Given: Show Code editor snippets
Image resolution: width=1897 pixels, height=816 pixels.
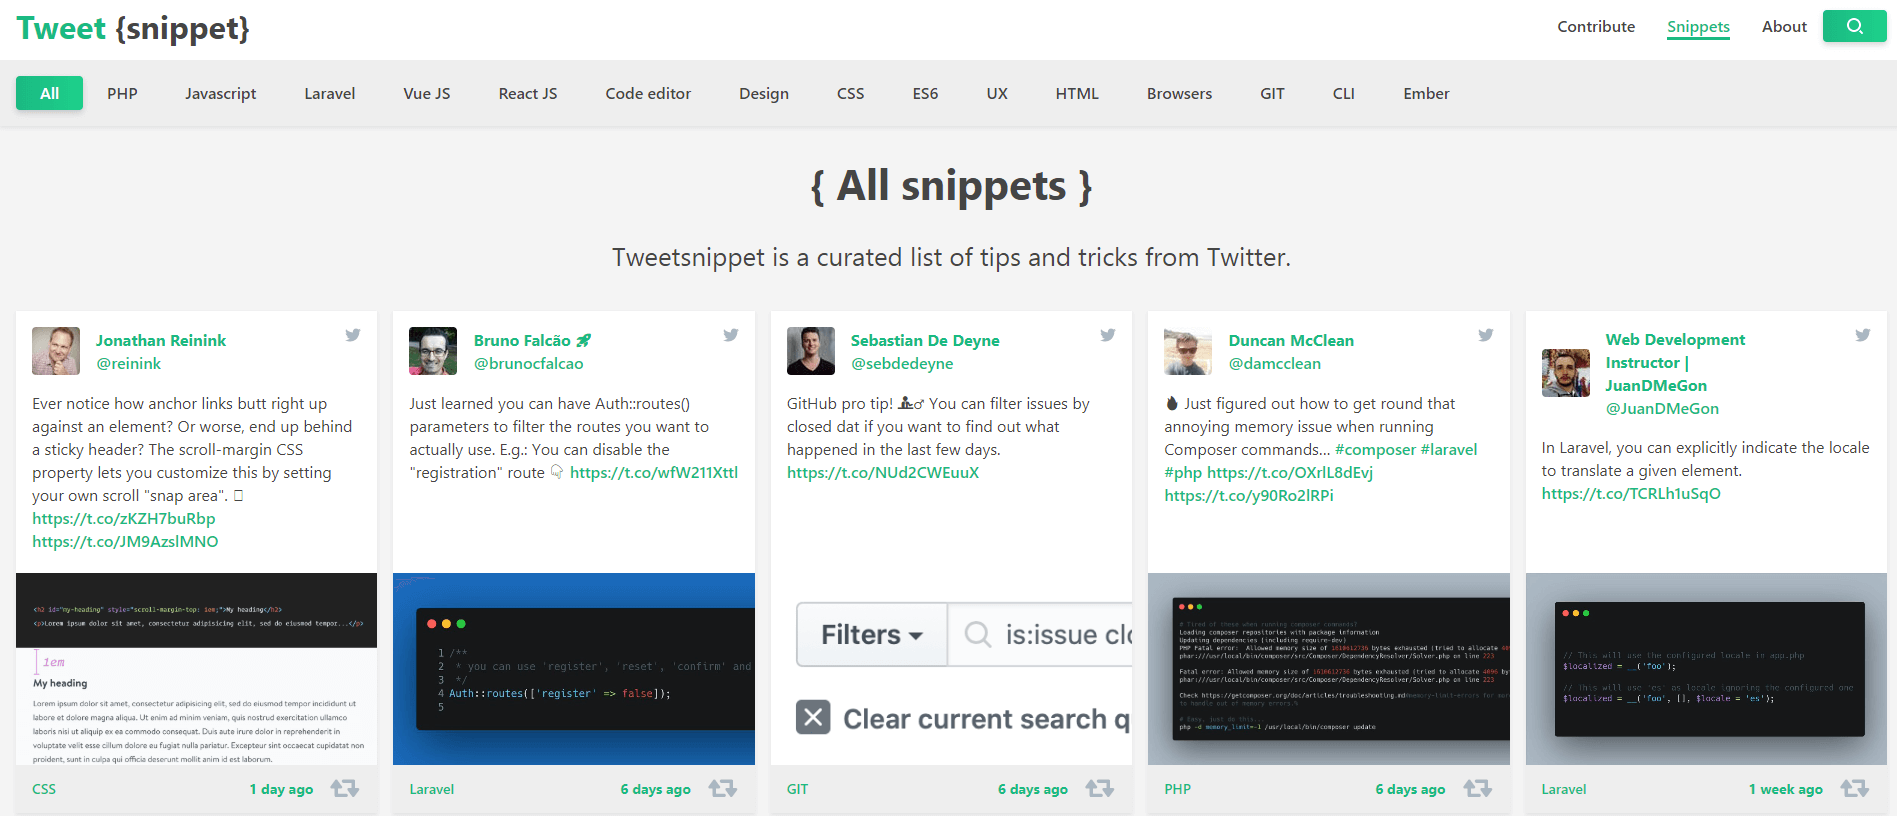Looking at the screenshot, I should 648,93.
